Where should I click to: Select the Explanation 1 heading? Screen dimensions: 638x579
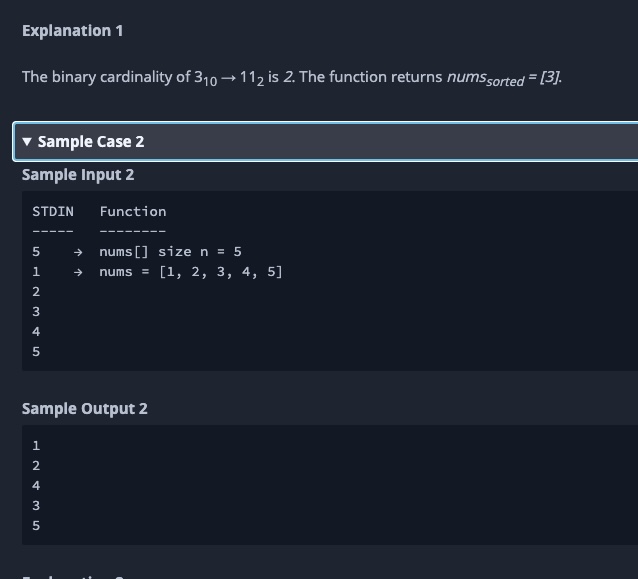coord(72,31)
